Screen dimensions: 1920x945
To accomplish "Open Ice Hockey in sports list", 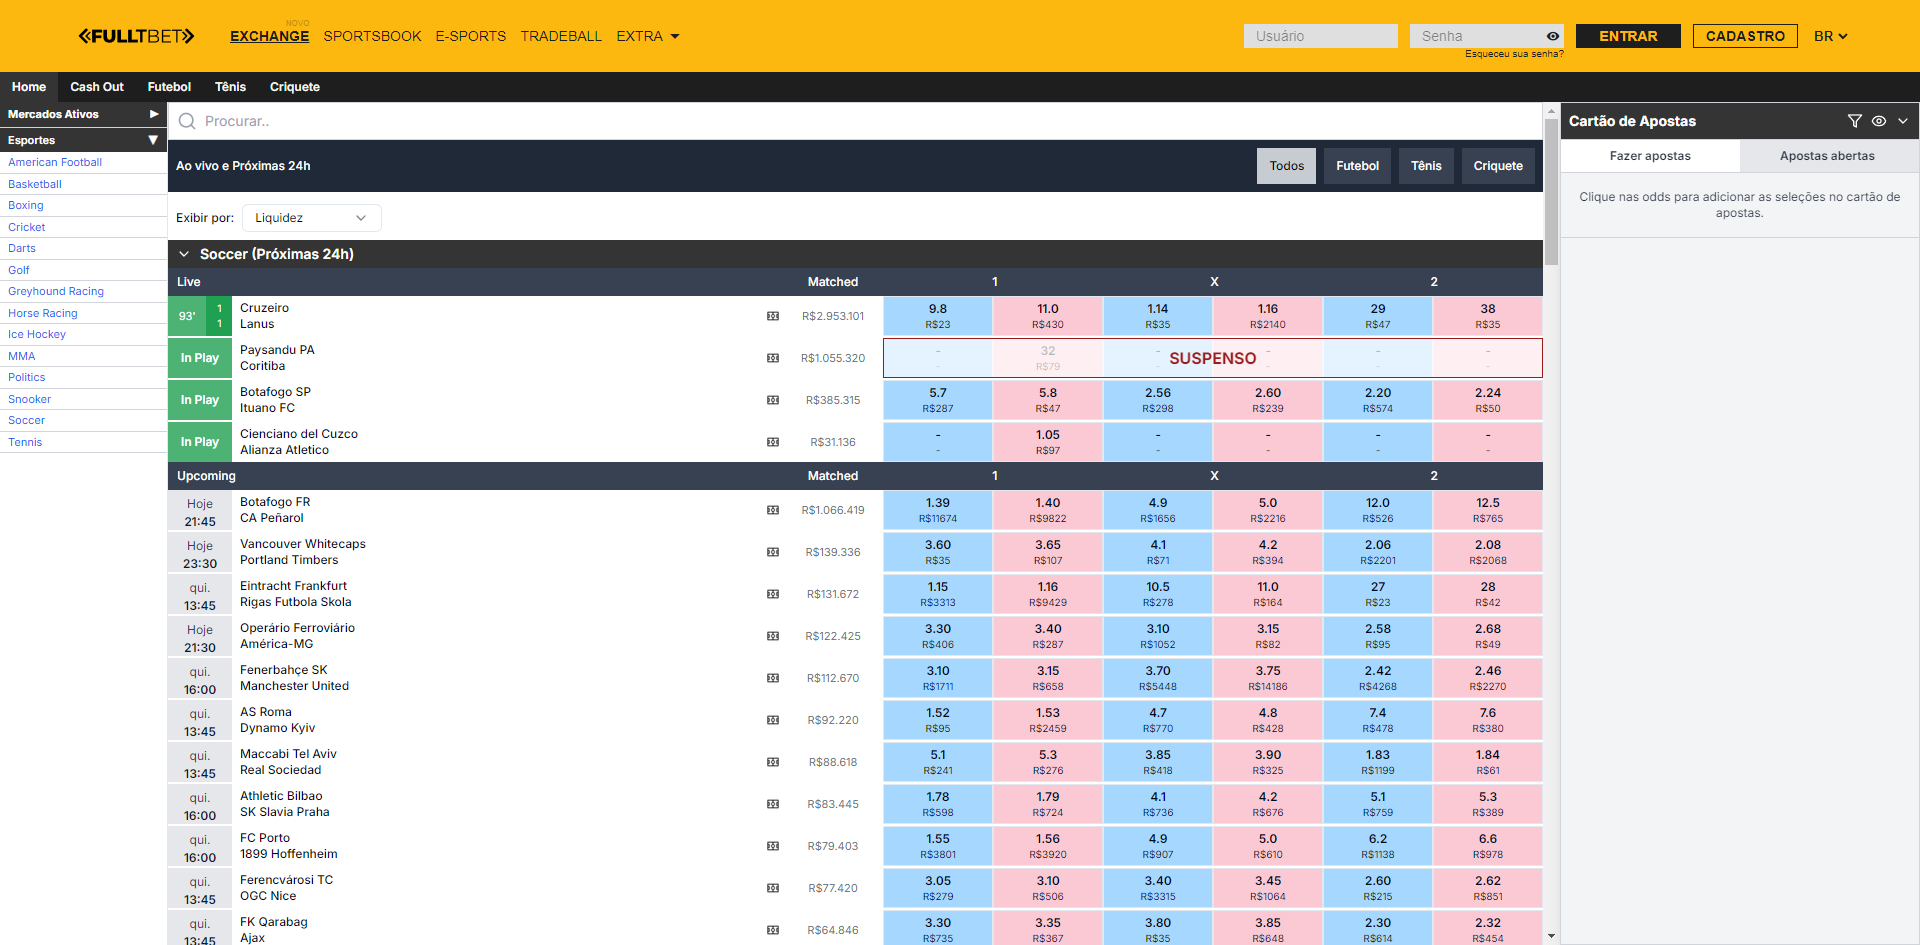I will (37, 334).
